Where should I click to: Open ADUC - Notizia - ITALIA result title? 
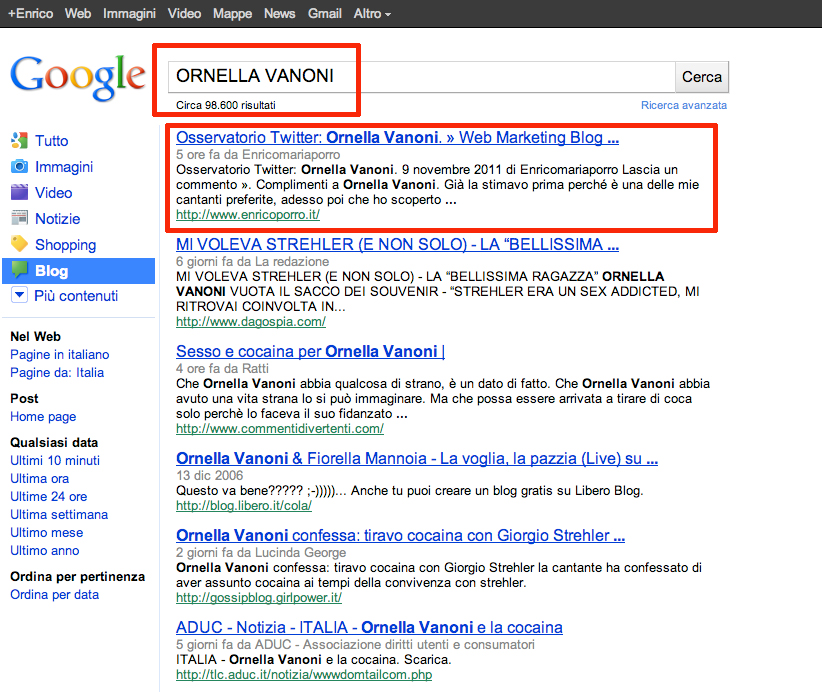pyautogui.click(x=369, y=627)
